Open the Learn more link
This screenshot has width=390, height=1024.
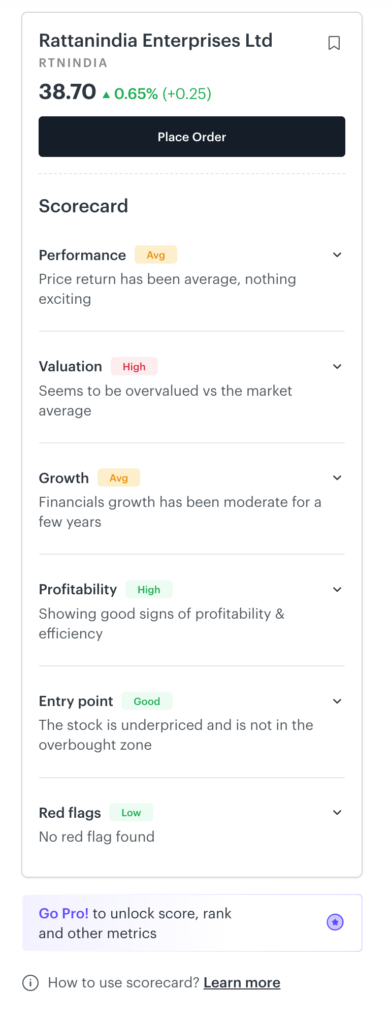click(242, 983)
